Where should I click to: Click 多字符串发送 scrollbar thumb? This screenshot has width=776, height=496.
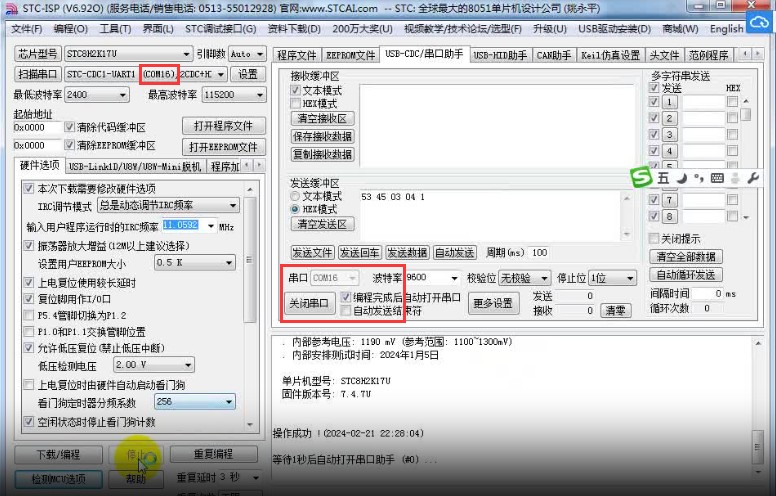tap(746, 115)
